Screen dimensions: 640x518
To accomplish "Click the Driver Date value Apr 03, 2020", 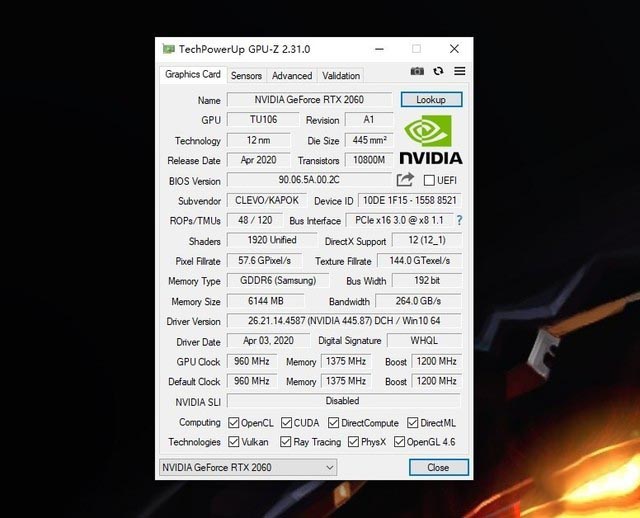I will pyautogui.click(x=268, y=340).
